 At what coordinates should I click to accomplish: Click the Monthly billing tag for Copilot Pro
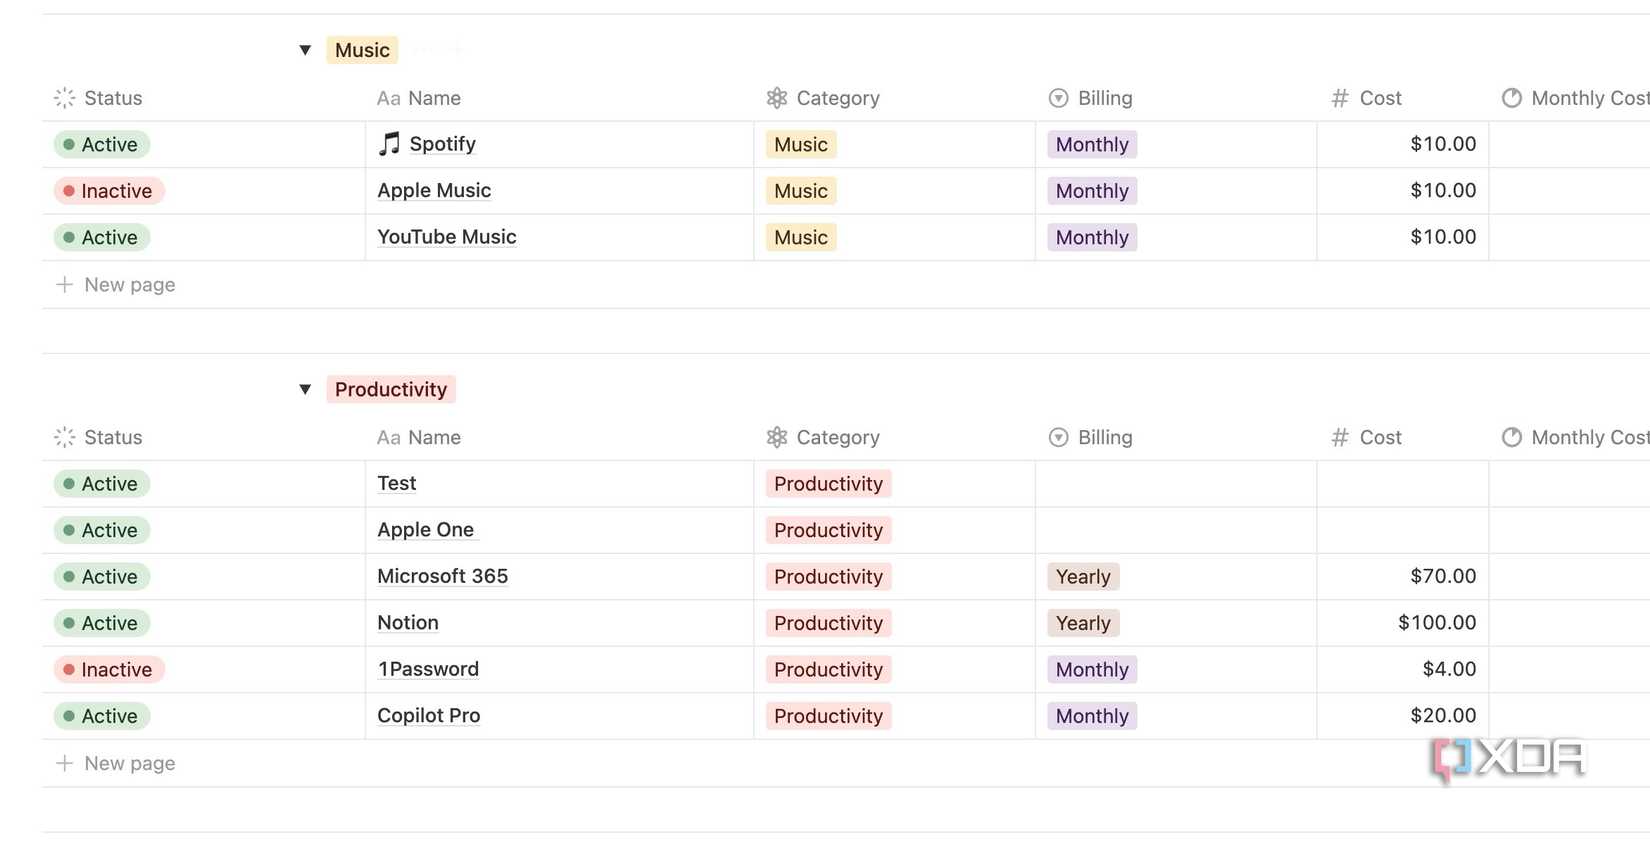1092,716
